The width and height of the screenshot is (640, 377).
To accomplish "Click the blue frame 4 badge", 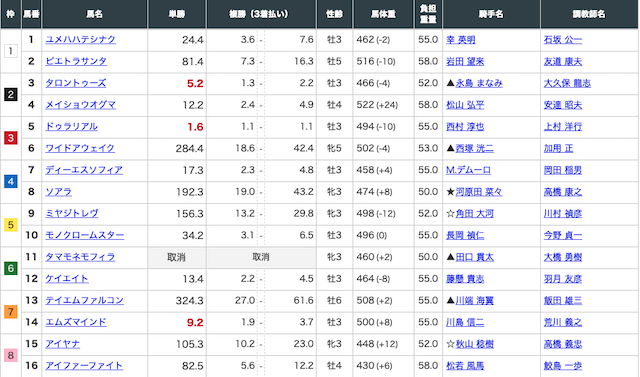I will pos(11,182).
